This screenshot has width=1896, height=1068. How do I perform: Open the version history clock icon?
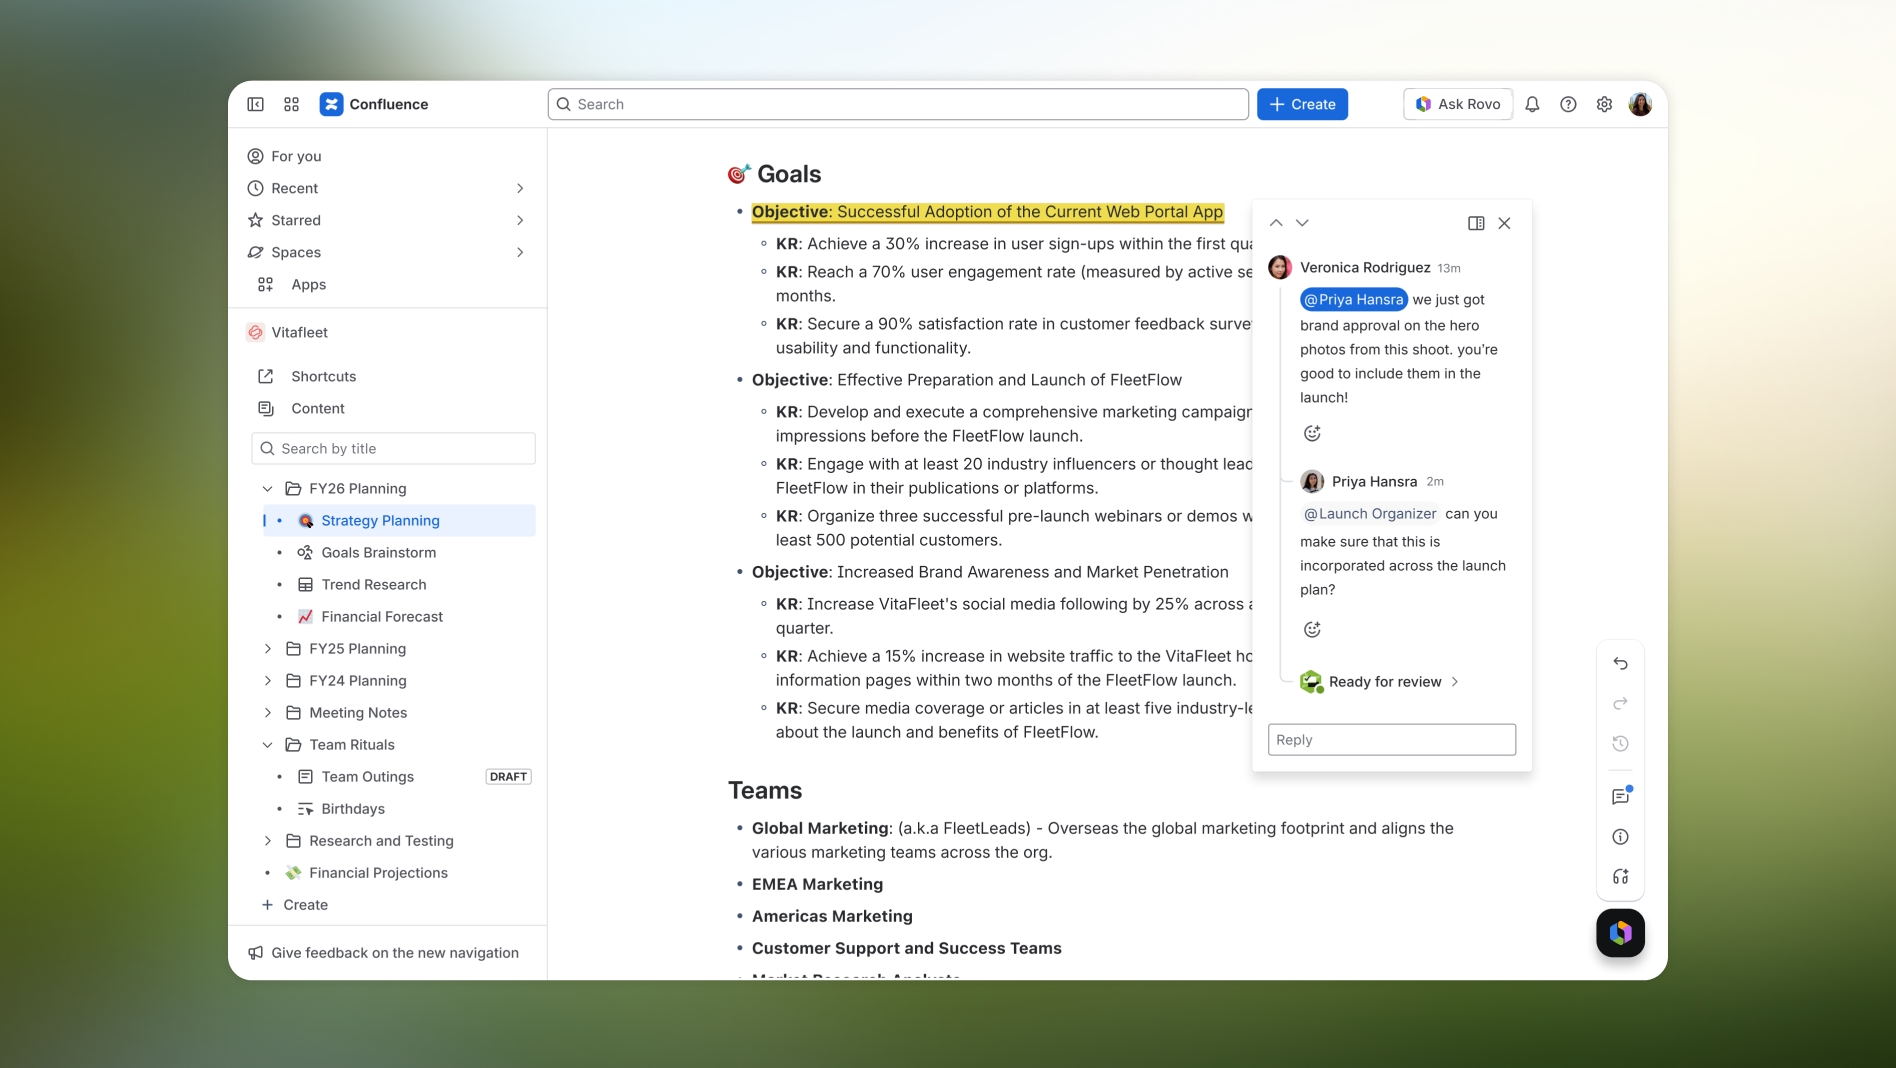pos(1620,744)
